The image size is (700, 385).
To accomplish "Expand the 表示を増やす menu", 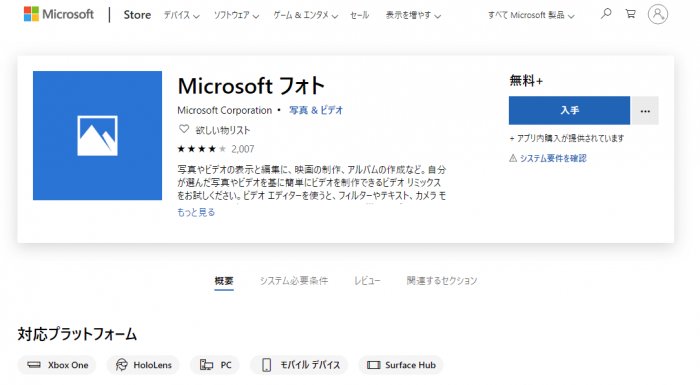I will (413, 15).
